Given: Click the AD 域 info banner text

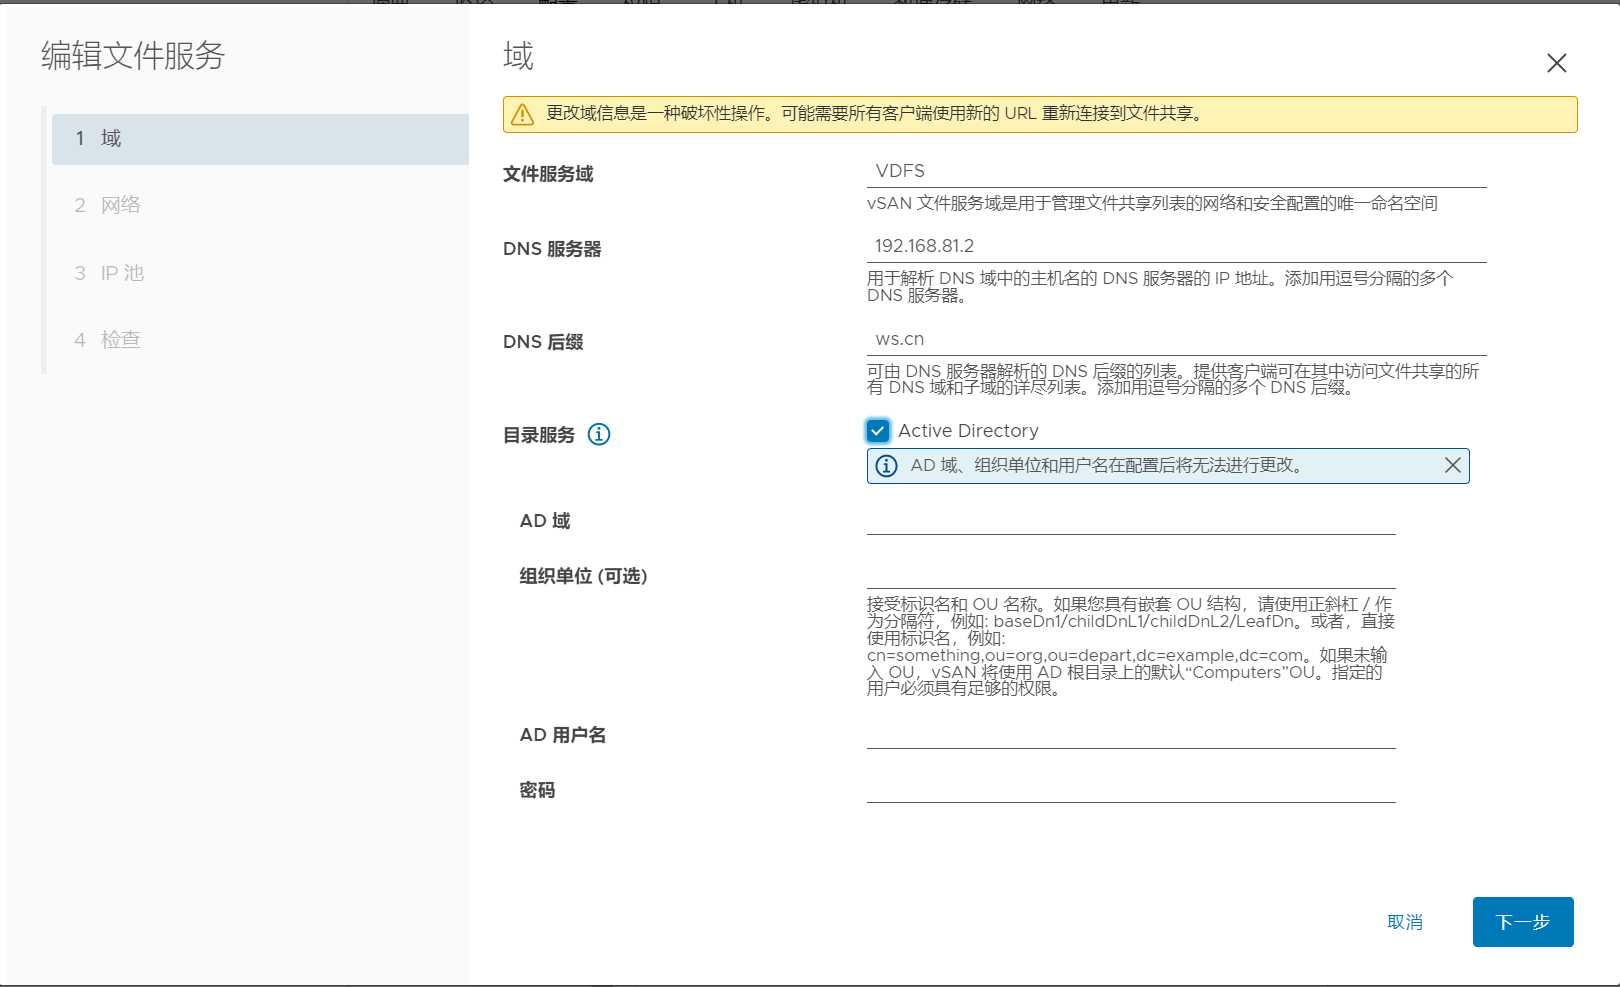Looking at the screenshot, I should pyautogui.click(x=1107, y=466).
